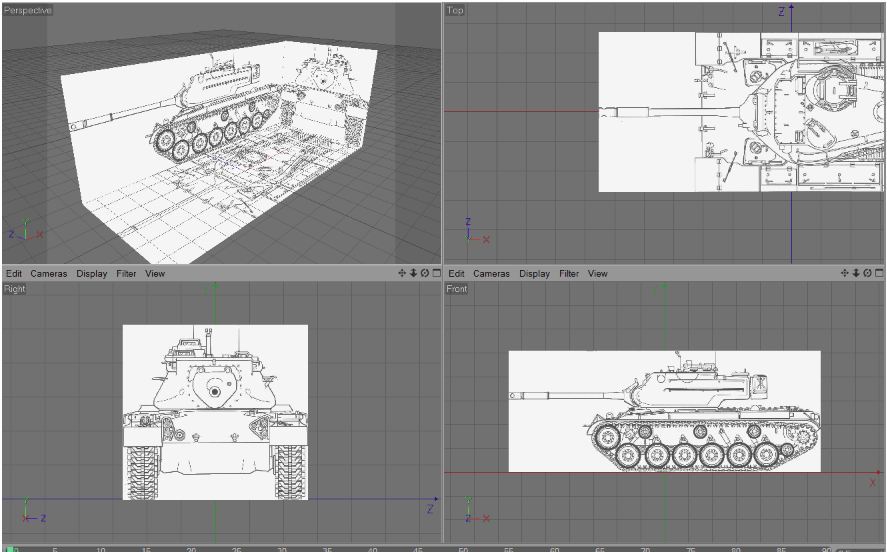Click the pan (move camera) icon of Right viewport

click(402, 273)
